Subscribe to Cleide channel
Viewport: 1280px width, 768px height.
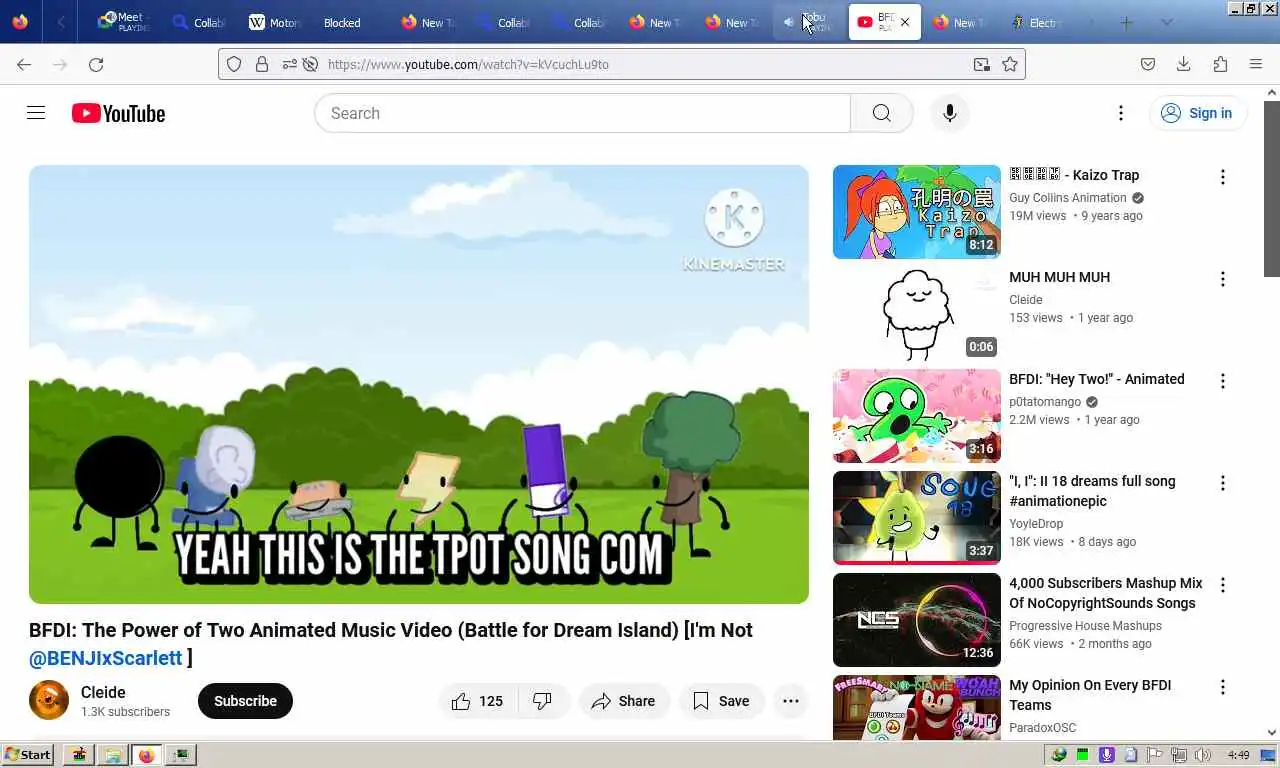tap(245, 701)
